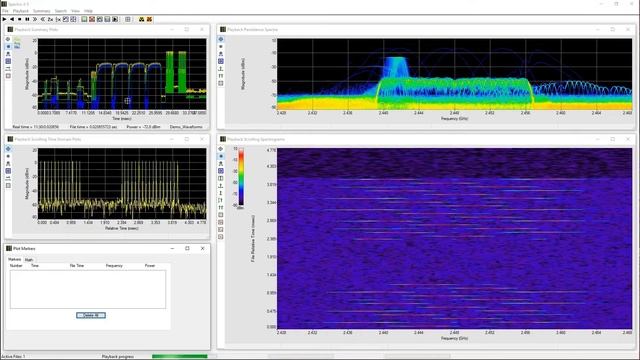Image resolution: width=640 pixels, height=360 pixels.
Task: Click the rewind double-arrow toolbar icon
Action: pyautogui.click(x=42, y=19)
